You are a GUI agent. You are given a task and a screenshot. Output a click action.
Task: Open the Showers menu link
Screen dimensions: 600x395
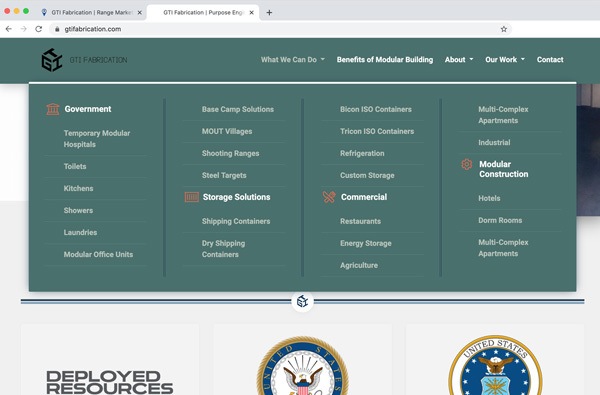78,211
